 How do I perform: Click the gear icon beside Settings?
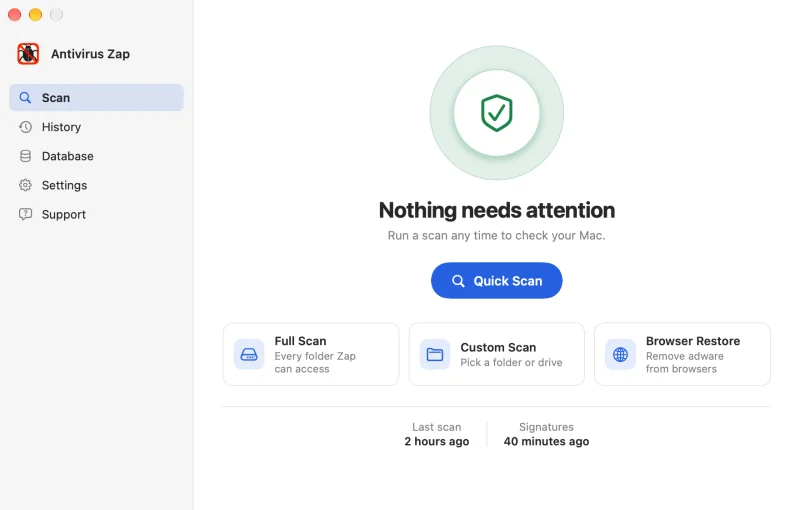(25, 185)
